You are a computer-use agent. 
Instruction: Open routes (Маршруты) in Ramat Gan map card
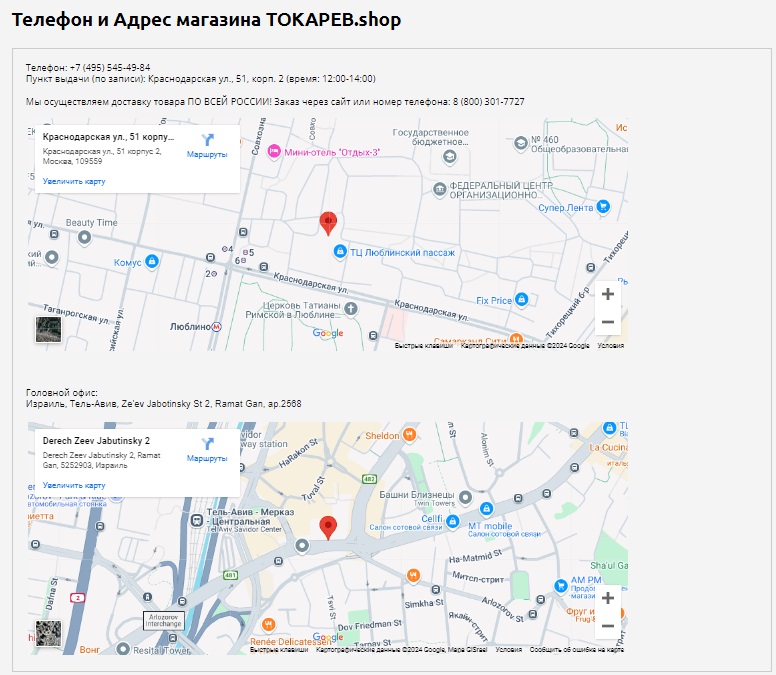(207, 450)
